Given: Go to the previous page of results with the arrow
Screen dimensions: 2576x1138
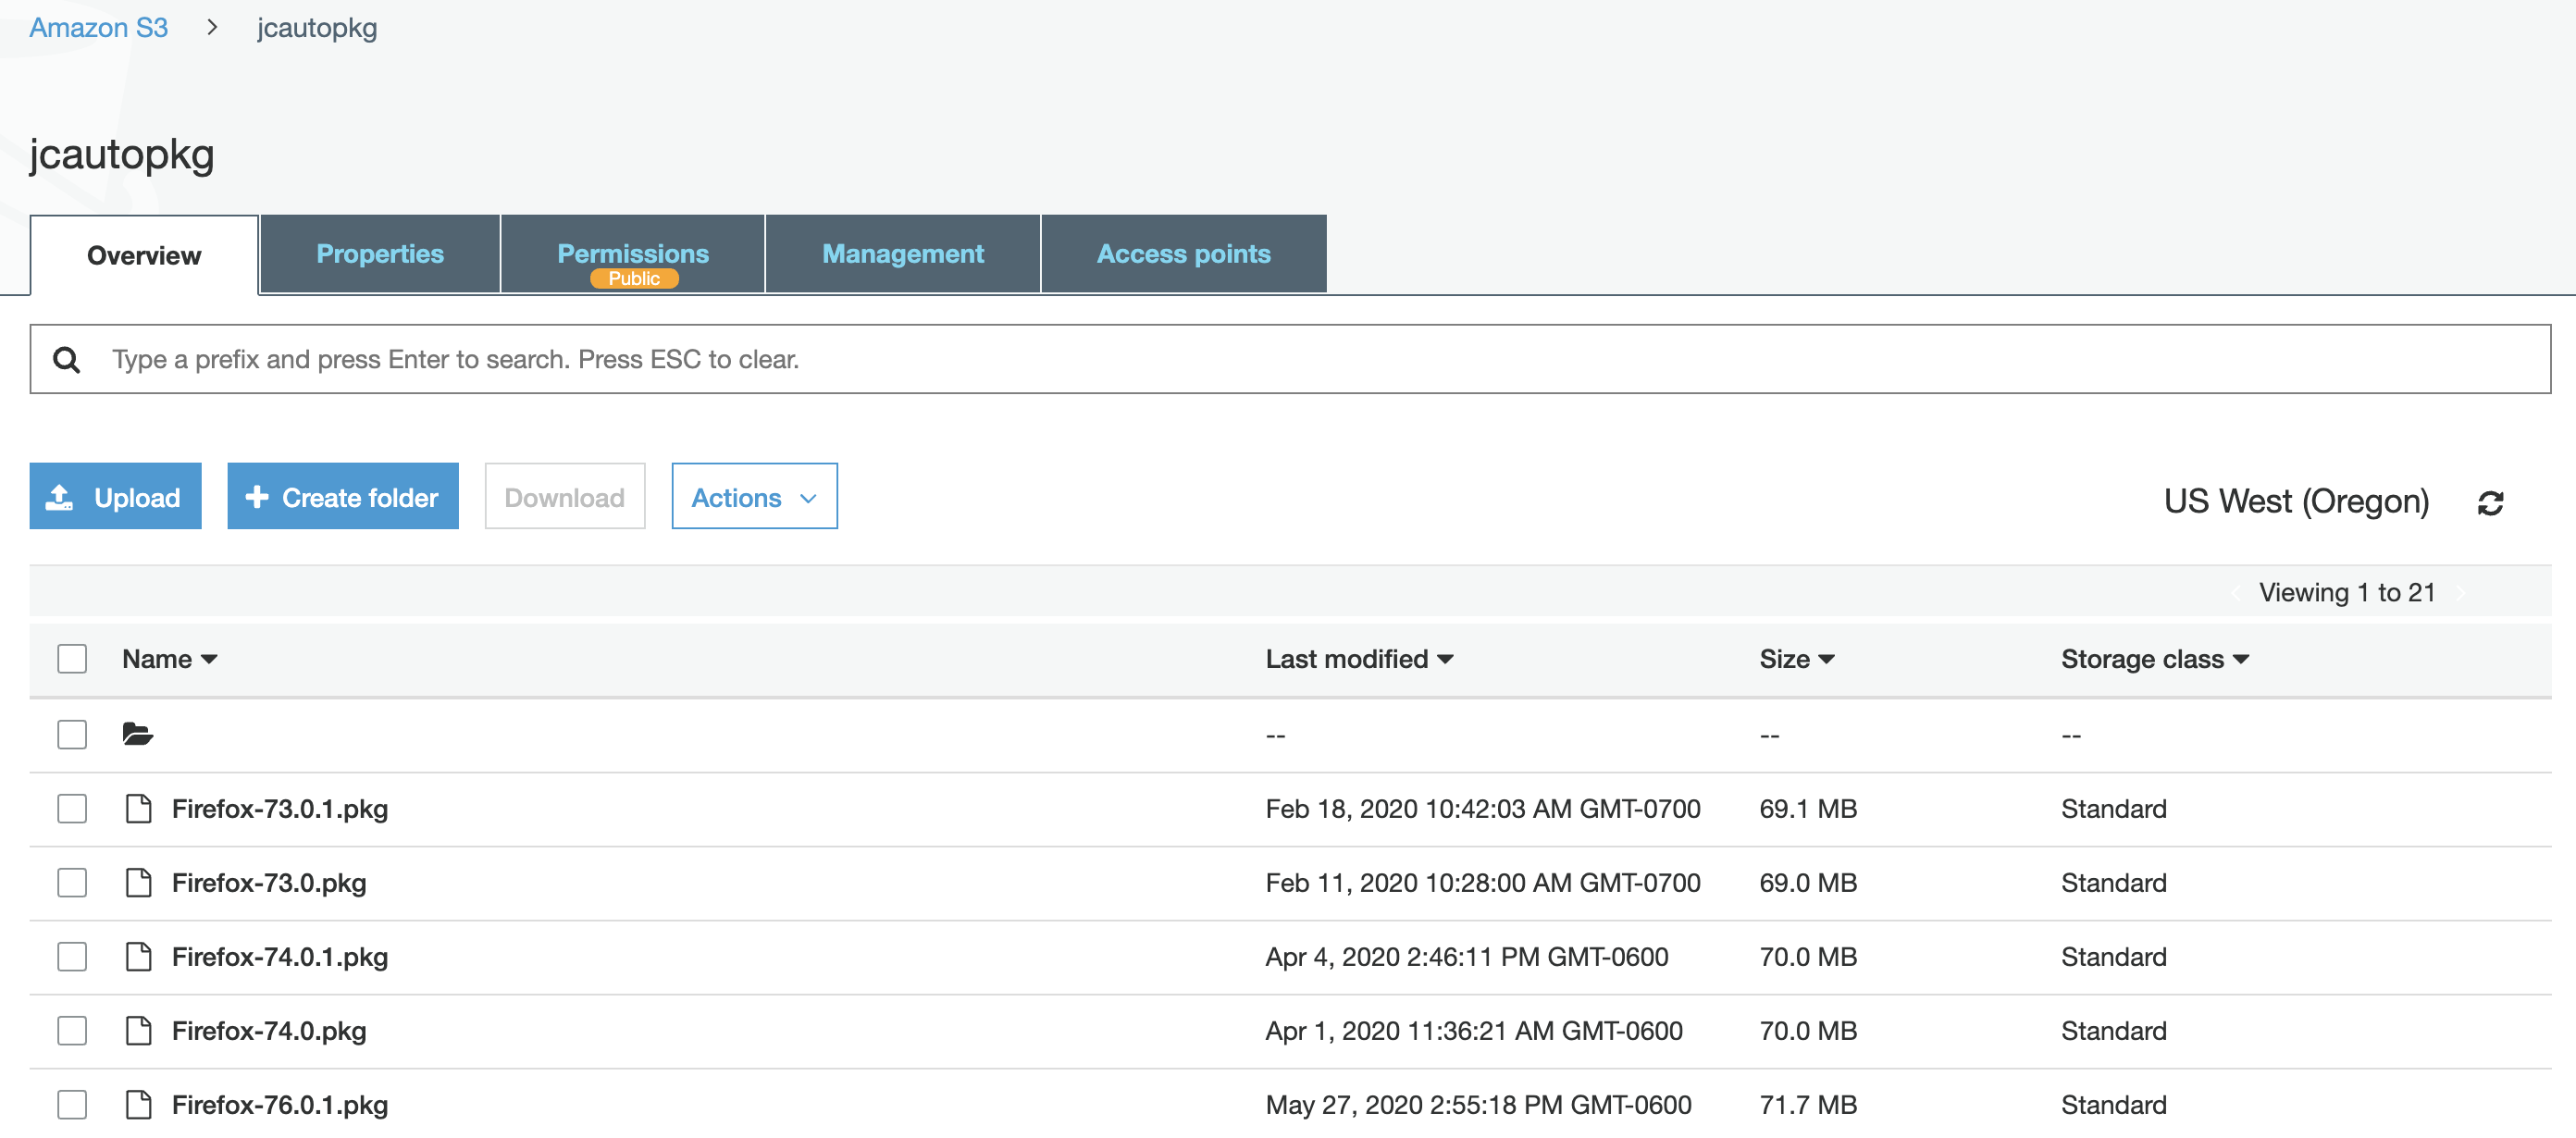Looking at the screenshot, I should pyautogui.click(x=2236, y=593).
